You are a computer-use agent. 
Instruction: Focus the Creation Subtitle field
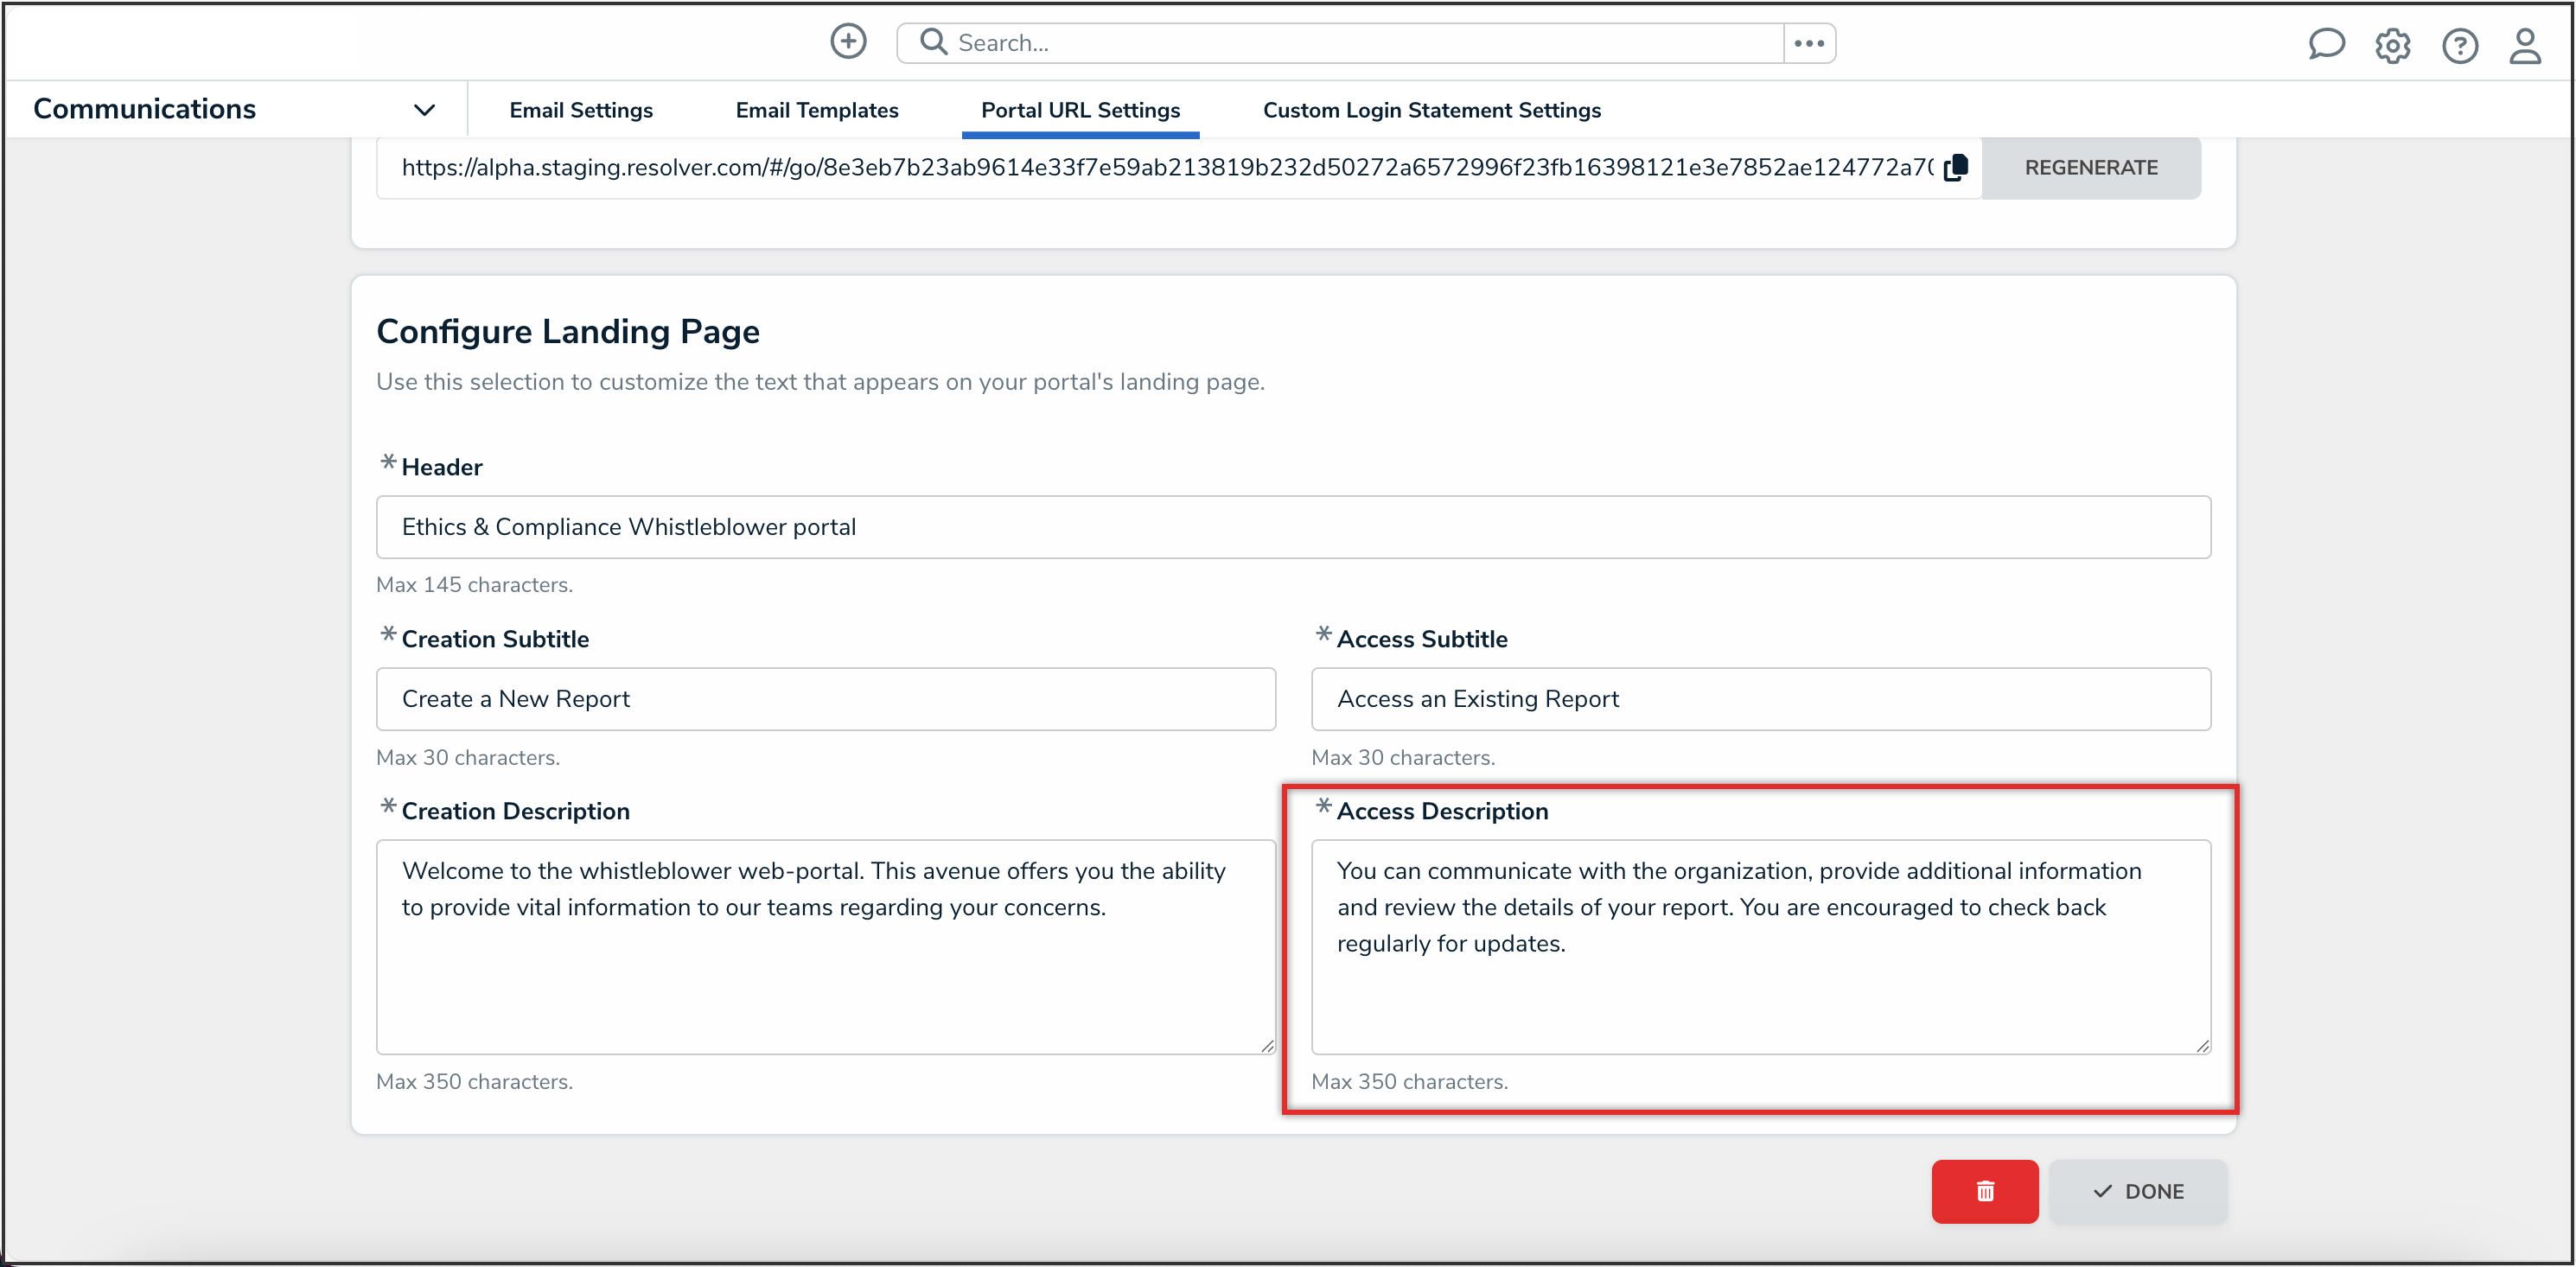[825, 699]
